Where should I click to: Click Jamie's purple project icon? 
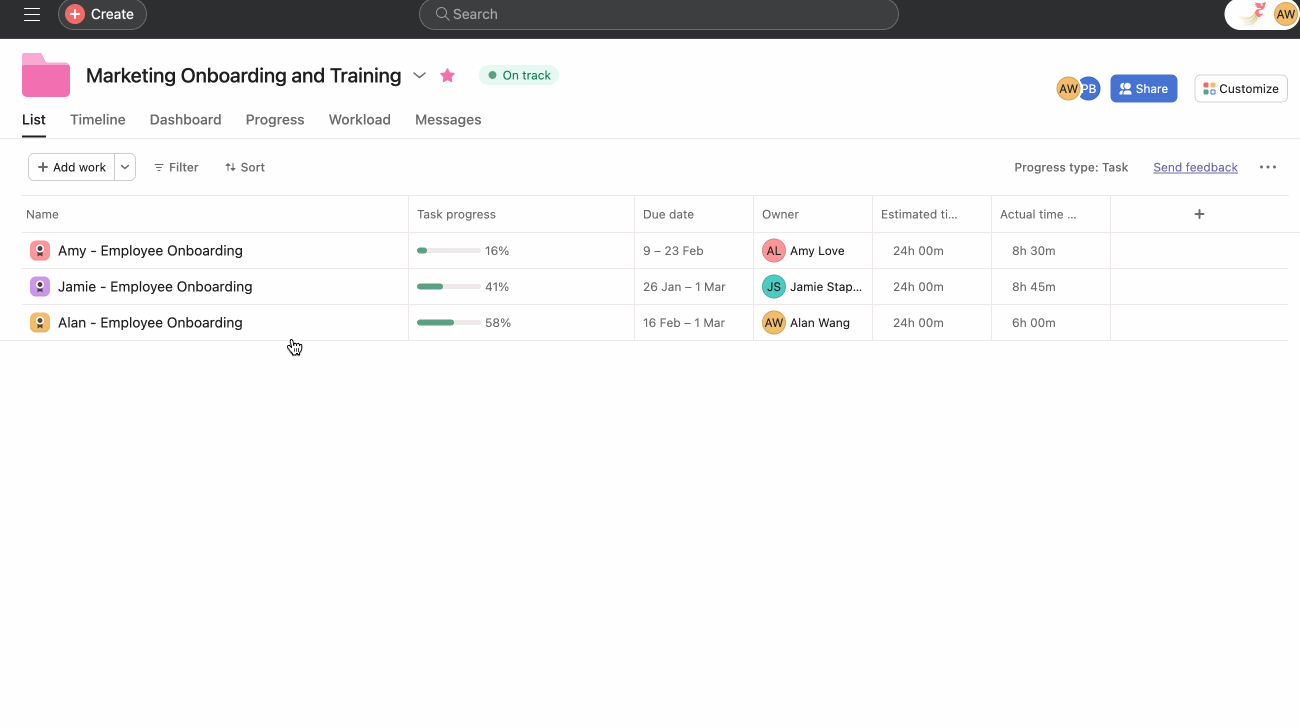[x=40, y=287]
